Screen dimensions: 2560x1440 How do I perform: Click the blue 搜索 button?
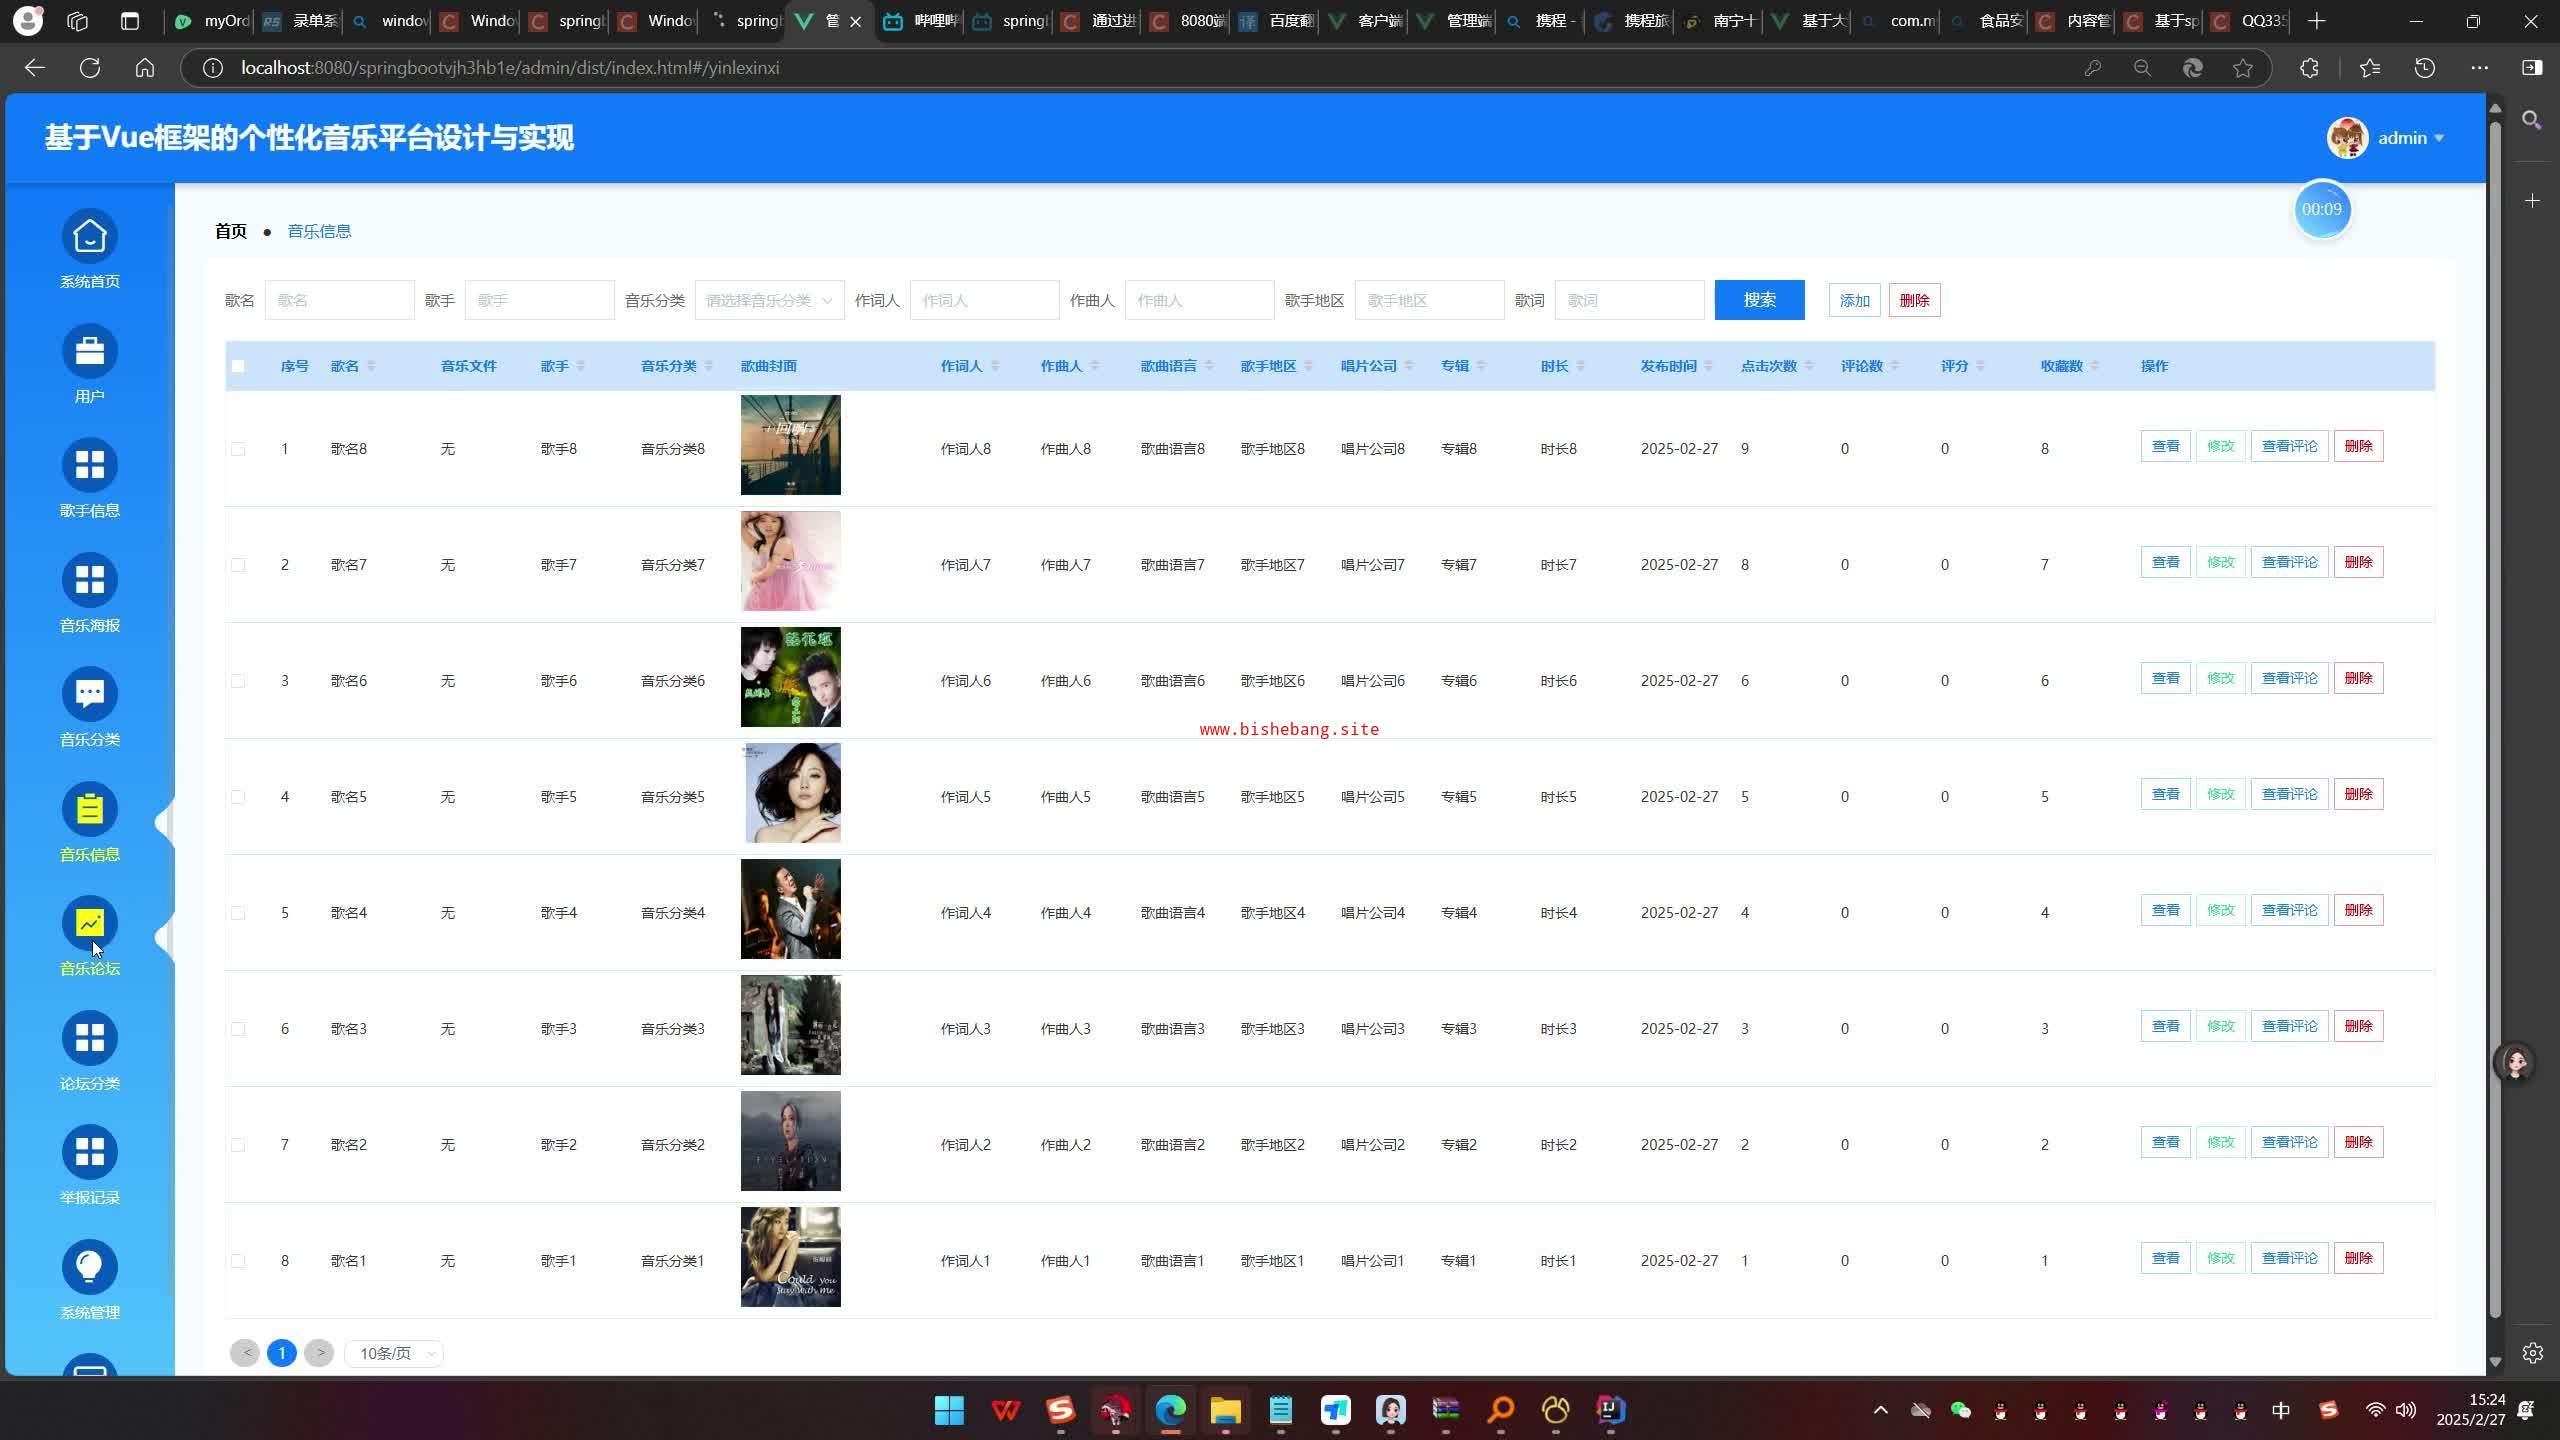1758,300
